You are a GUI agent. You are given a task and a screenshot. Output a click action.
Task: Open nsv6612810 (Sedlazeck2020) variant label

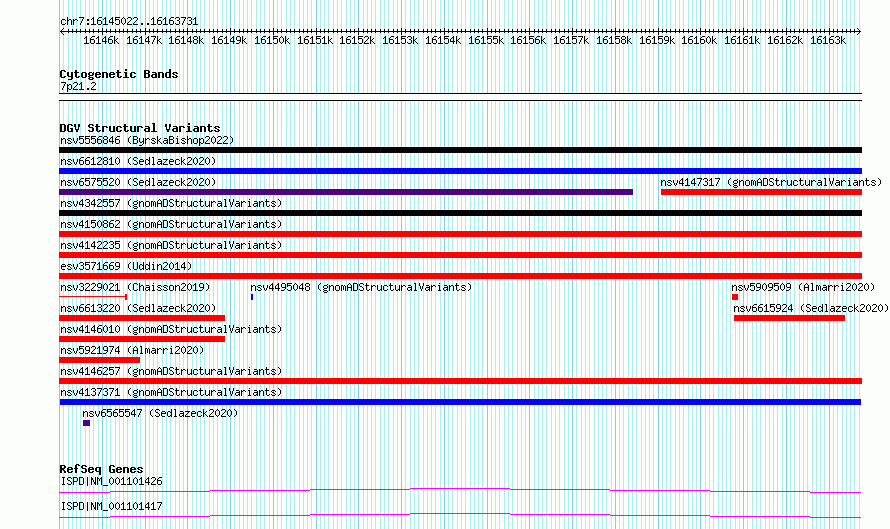pos(138,161)
